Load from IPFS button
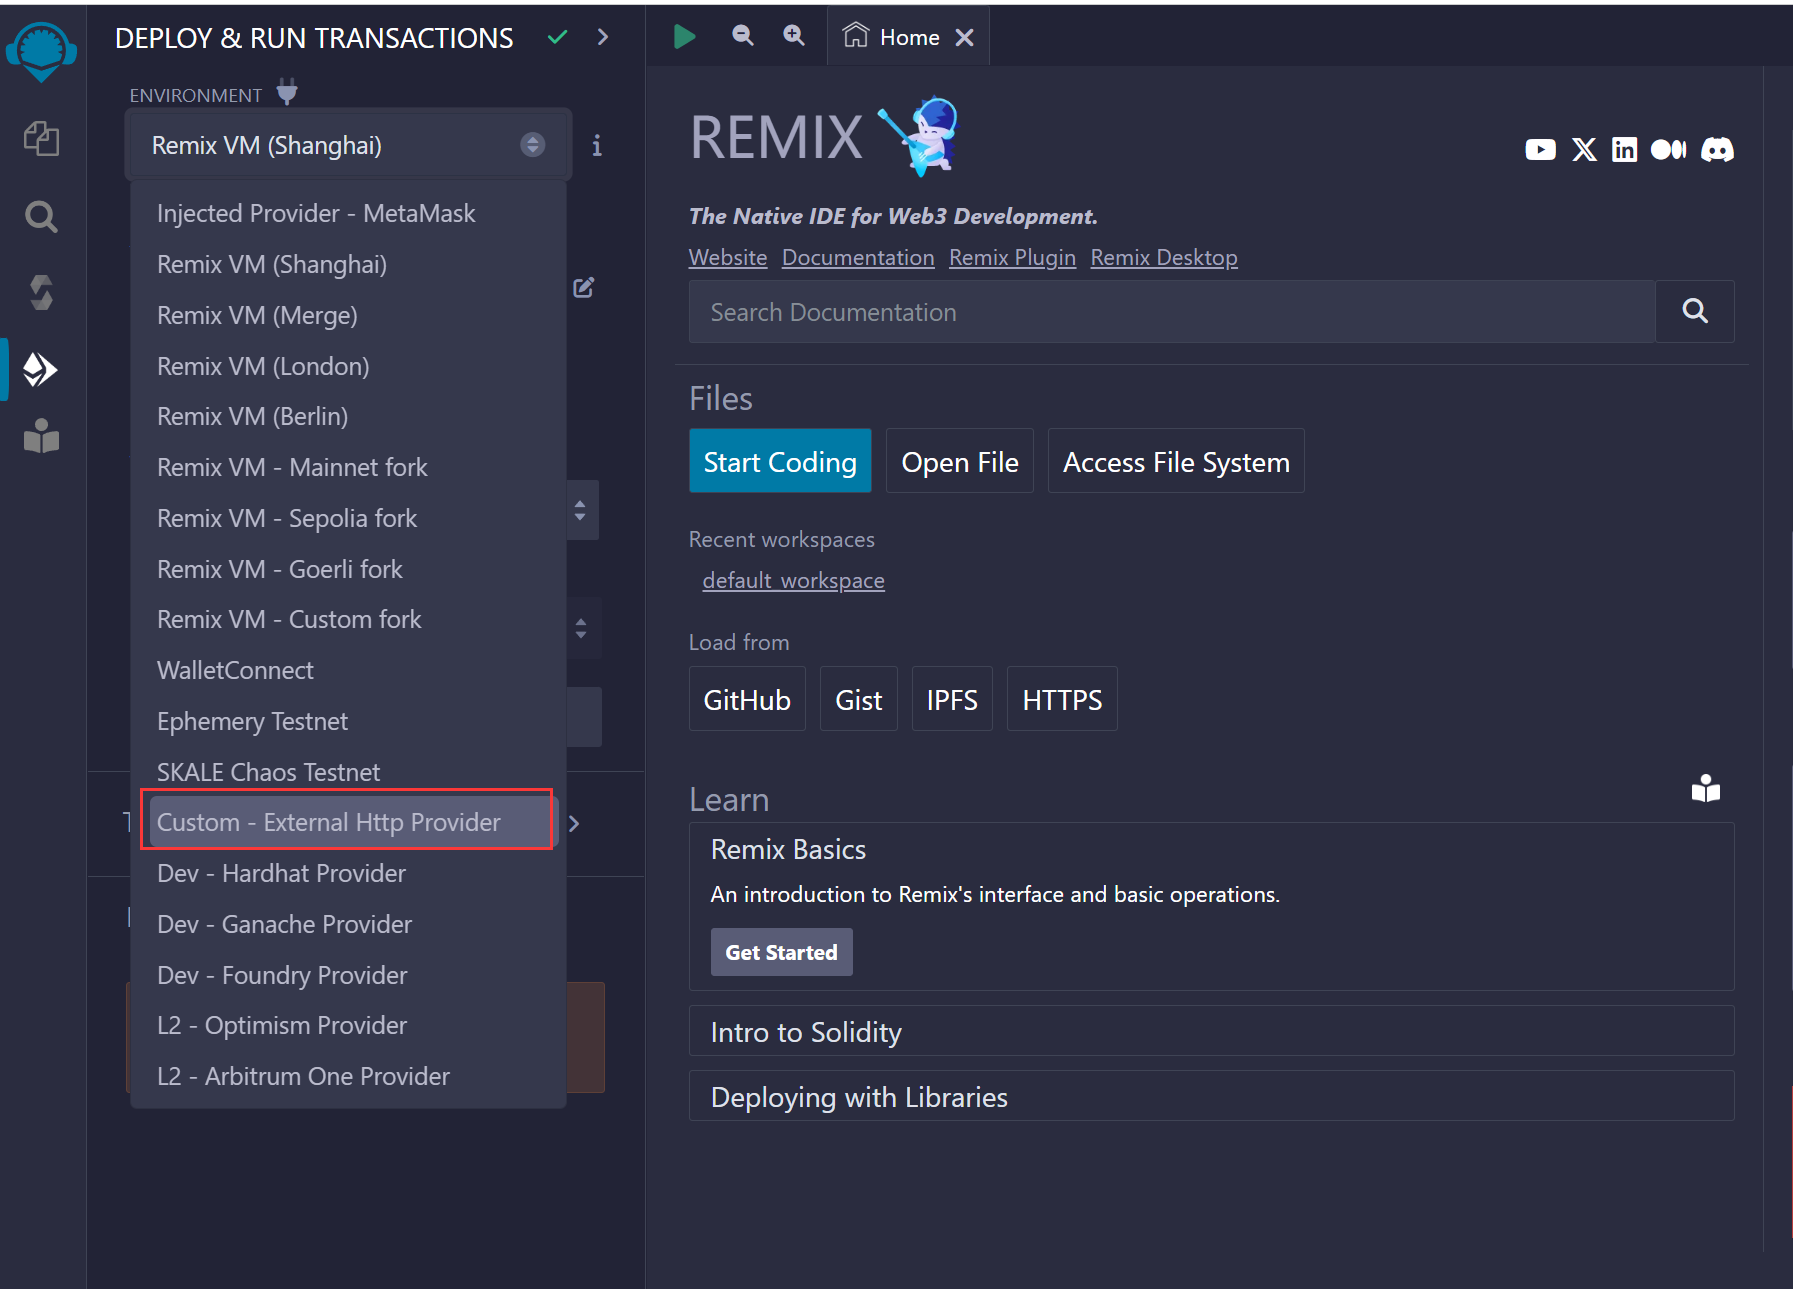 952,699
